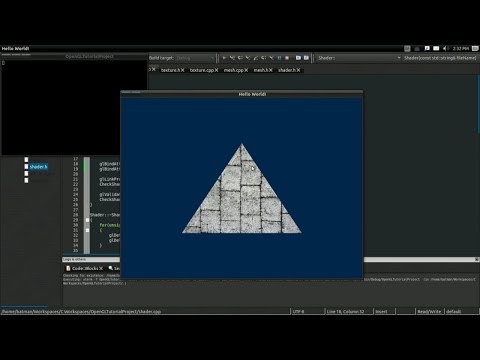Collapse the code fold marker at line 31

click(87, 230)
